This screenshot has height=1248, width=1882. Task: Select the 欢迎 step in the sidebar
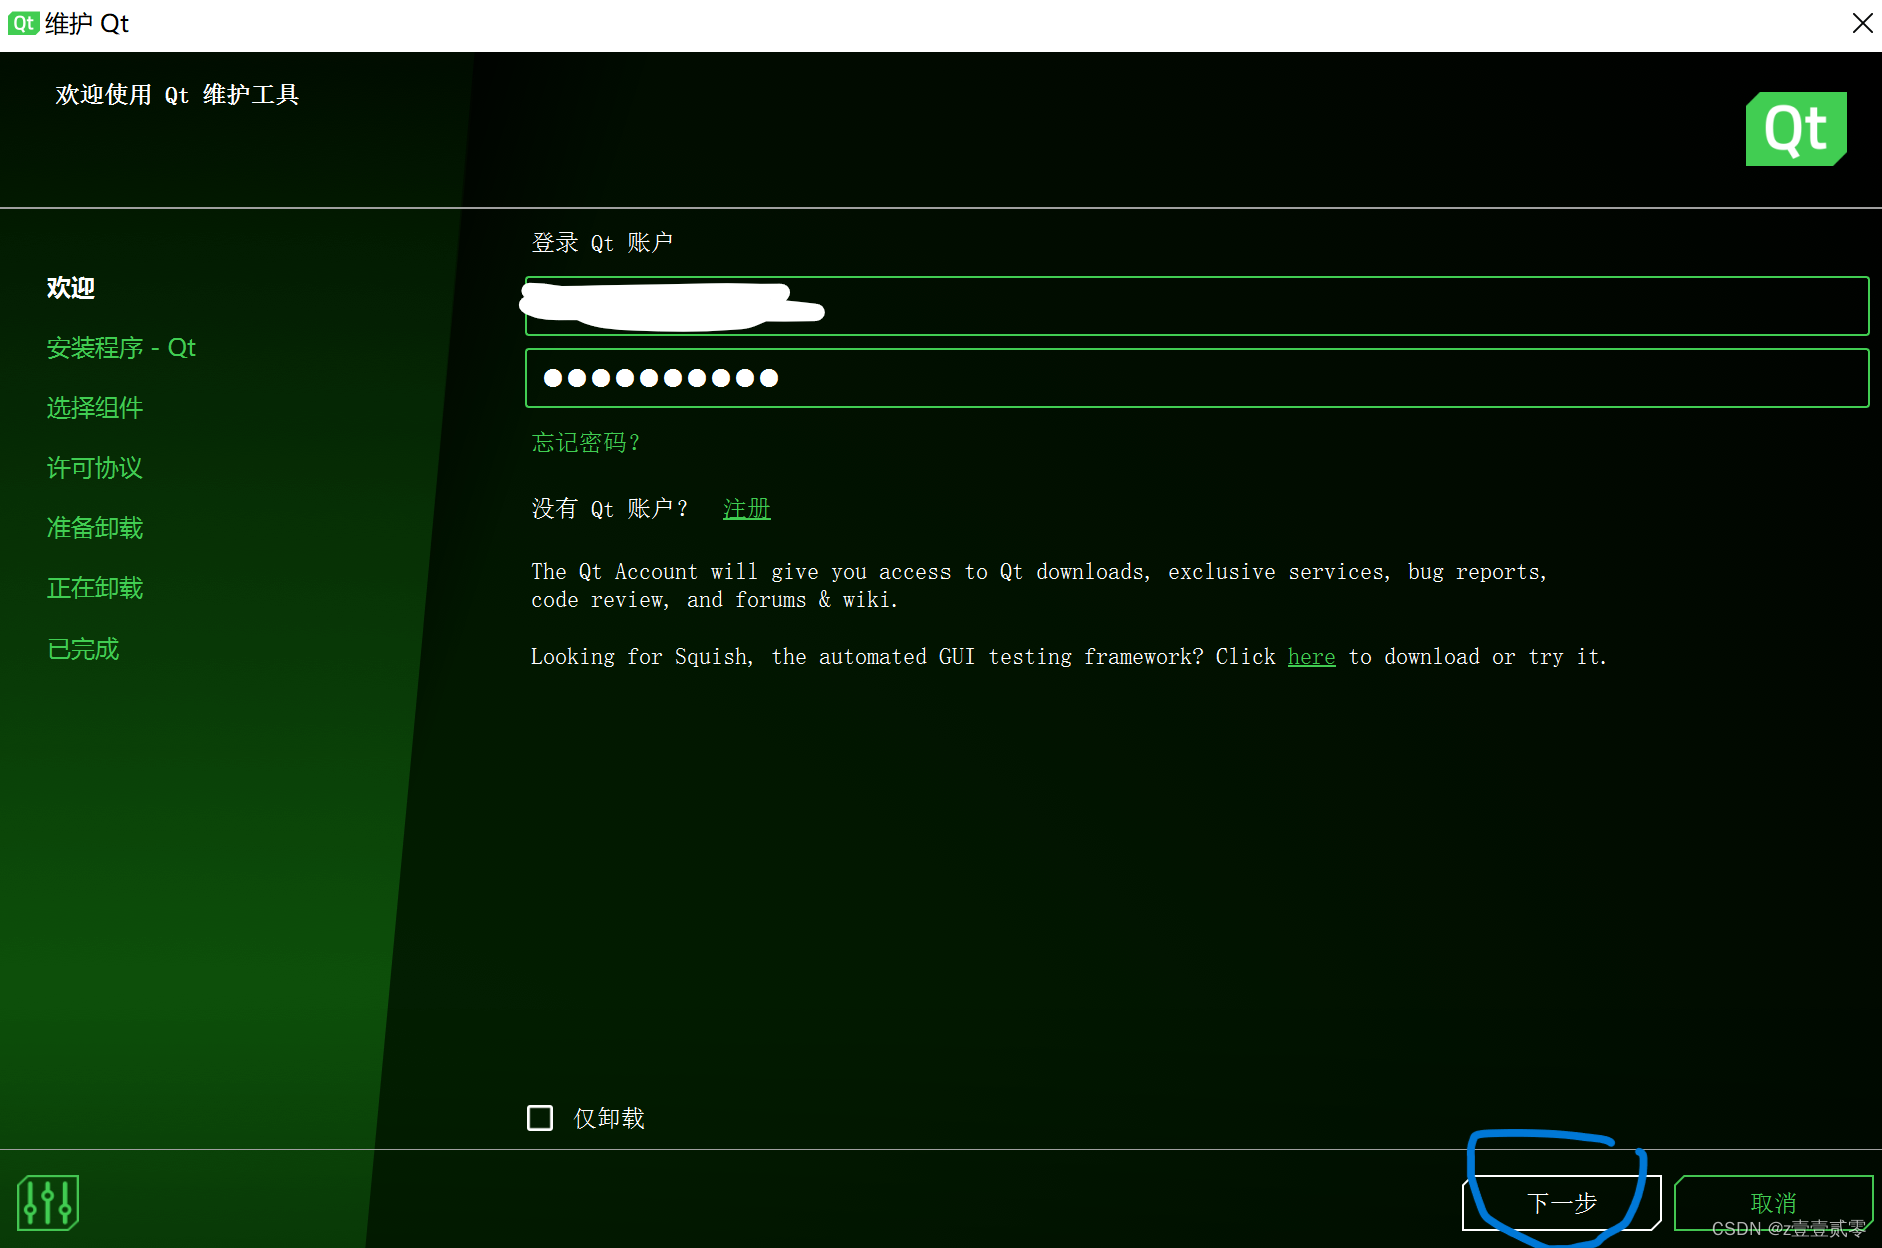pyautogui.click(x=71, y=288)
